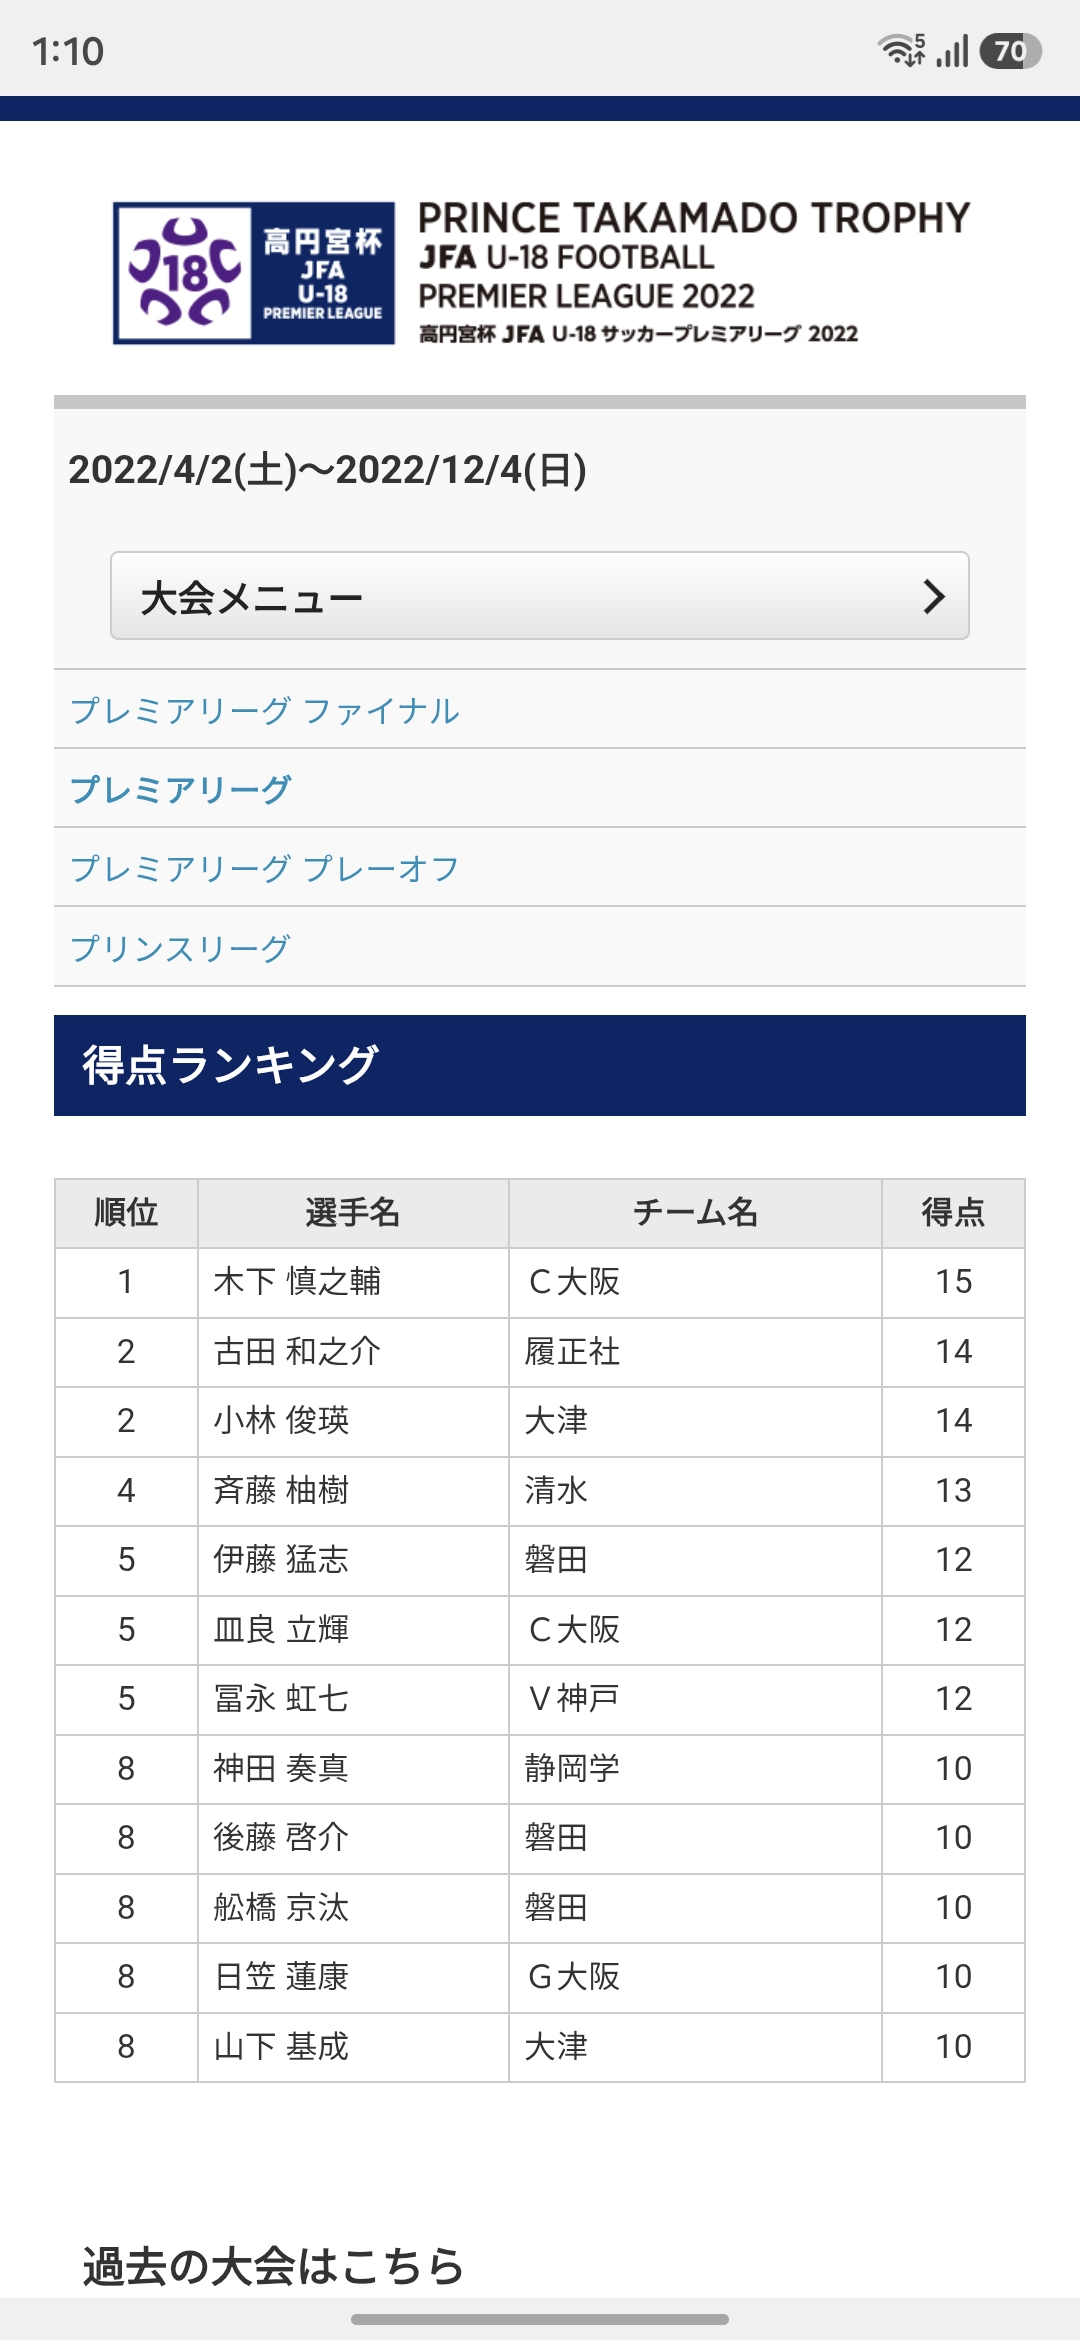This screenshot has width=1080, height=2340.
Task: Tap the battery level indicator
Action: 1010,51
